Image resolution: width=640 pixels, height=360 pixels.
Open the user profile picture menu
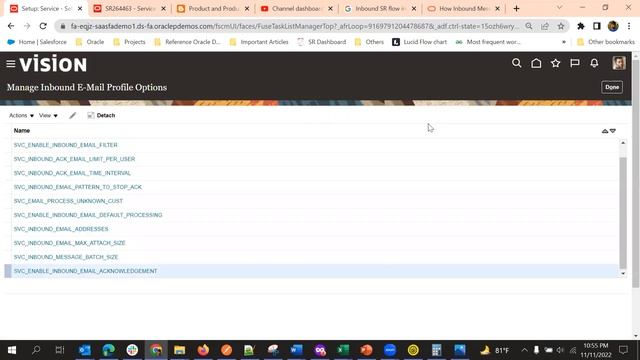pyautogui.click(x=619, y=63)
